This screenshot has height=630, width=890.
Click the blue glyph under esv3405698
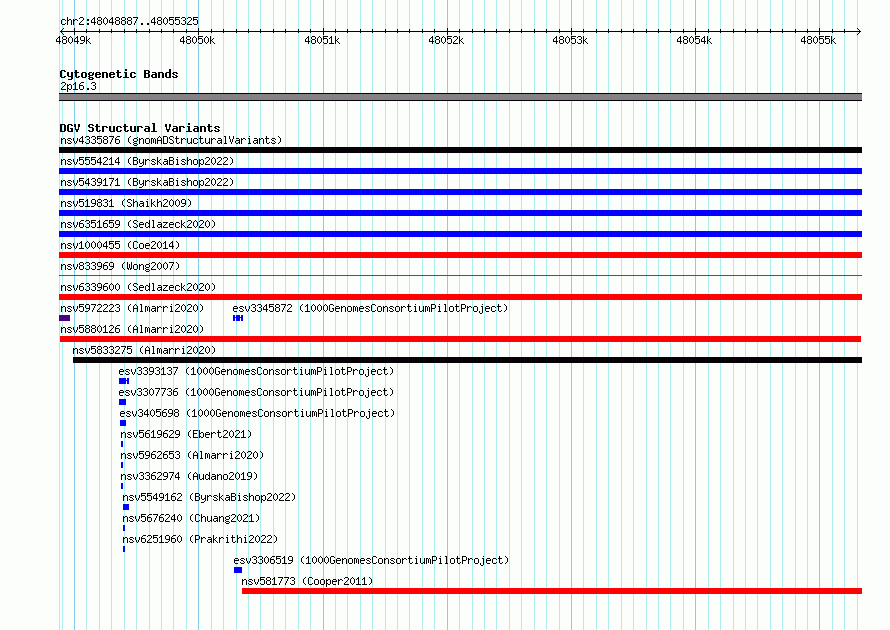pyautogui.click(x=123, y=423)
